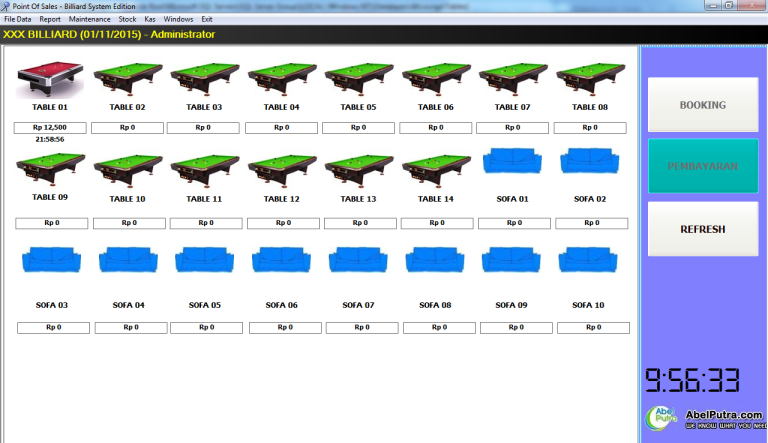The width and height of the screenshot is (768, 443).
Task: Open the Maintenance menu
Action: [x=90, y=19]
